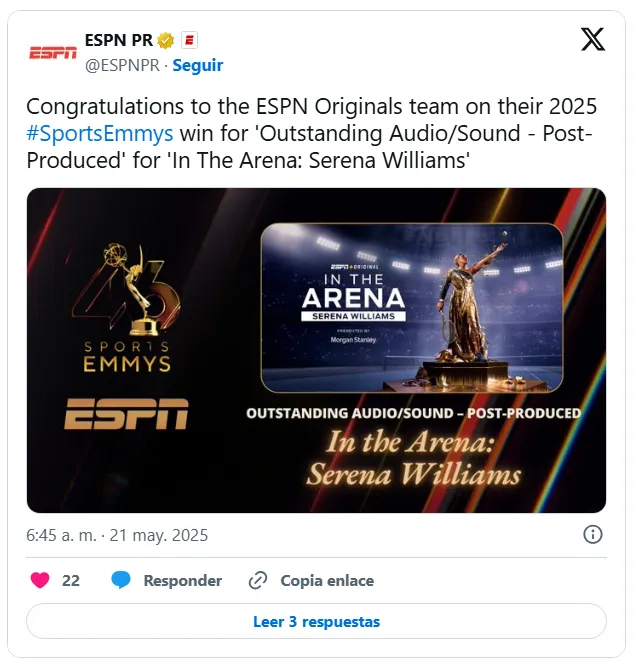Click the tweet text body

(312, 133)
